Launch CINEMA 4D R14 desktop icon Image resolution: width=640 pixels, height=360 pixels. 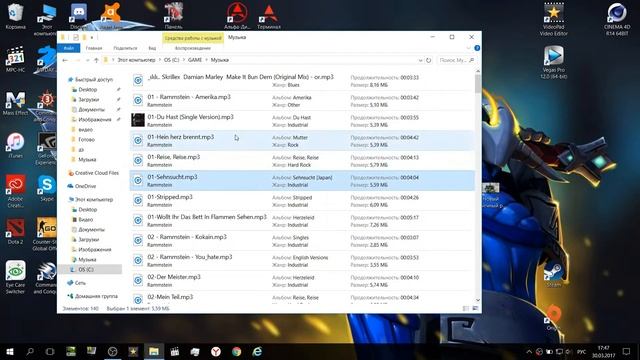(x=617, y=19)
